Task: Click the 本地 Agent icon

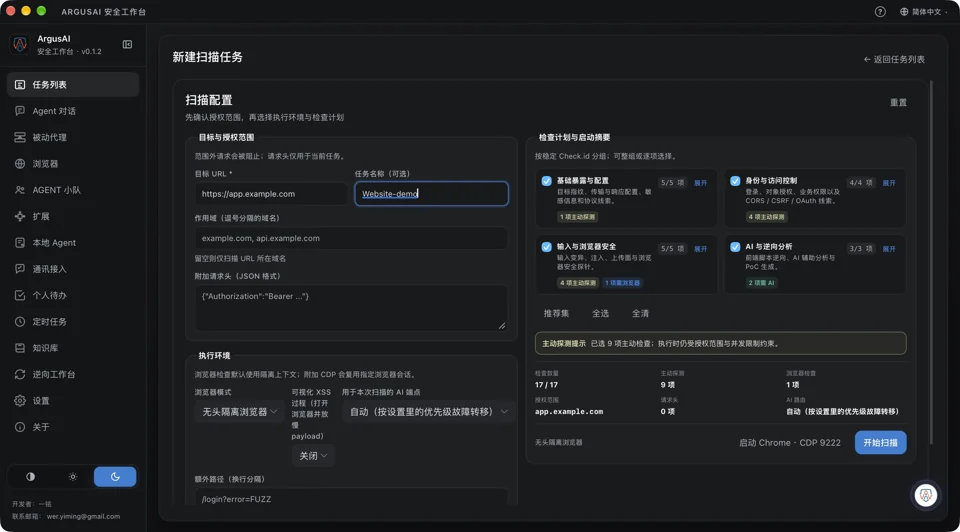Action: click(20, 242)
